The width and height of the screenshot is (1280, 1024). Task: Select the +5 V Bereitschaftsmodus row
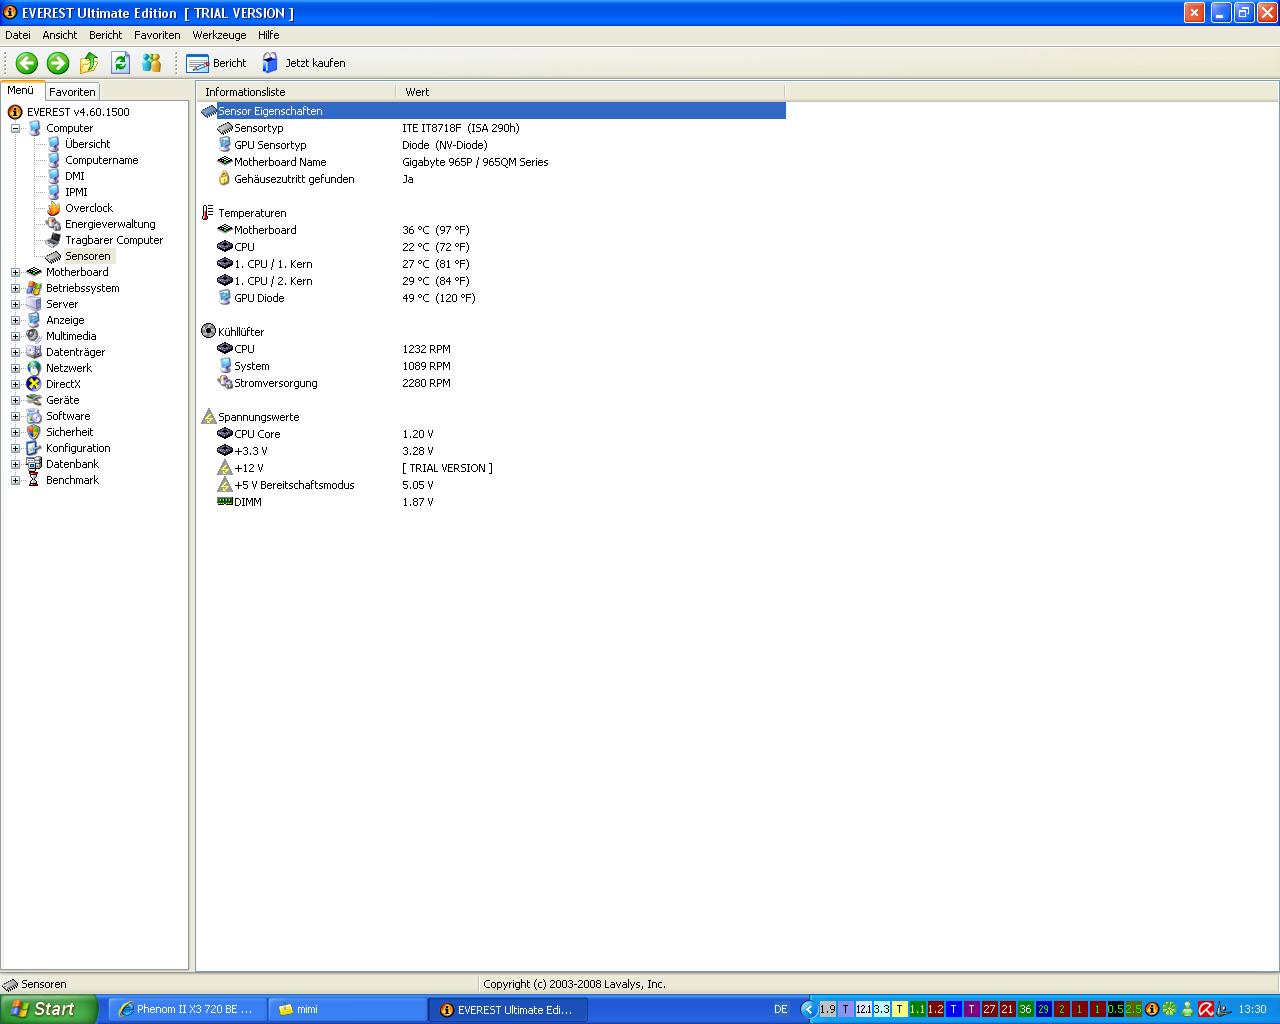pos(492,485)
